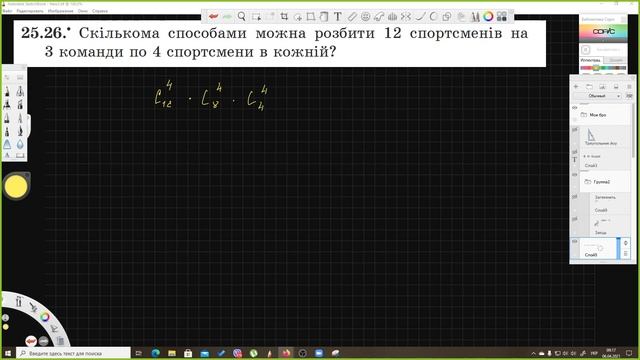Screen dimensions: 640x360
Task: Select the Группа2 layer group
Action: click(x=605, y=182)
